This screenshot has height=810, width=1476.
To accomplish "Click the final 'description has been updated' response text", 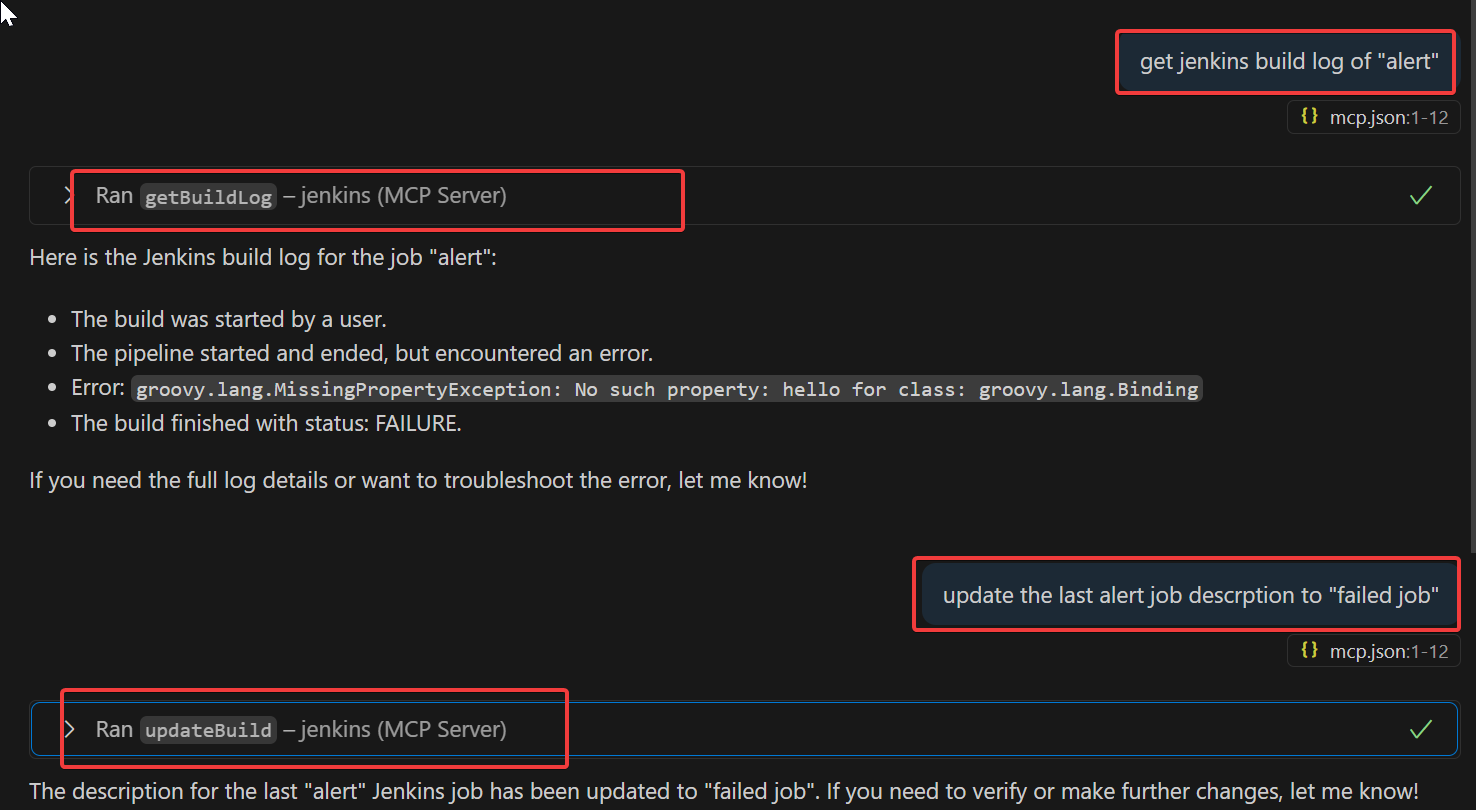I will coord(723,791).
